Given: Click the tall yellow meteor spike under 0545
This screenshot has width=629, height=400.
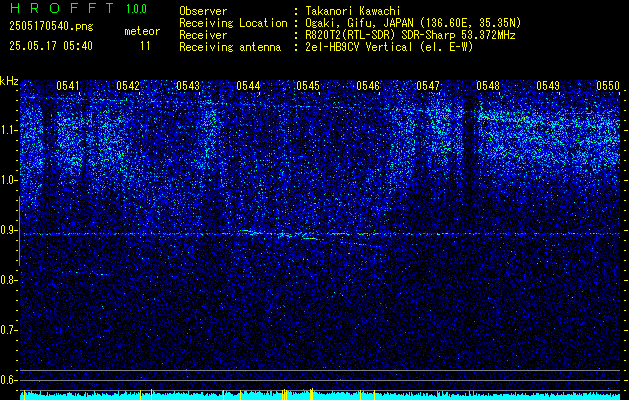Looking at the screenshot, I should click(x=312, y=394).
